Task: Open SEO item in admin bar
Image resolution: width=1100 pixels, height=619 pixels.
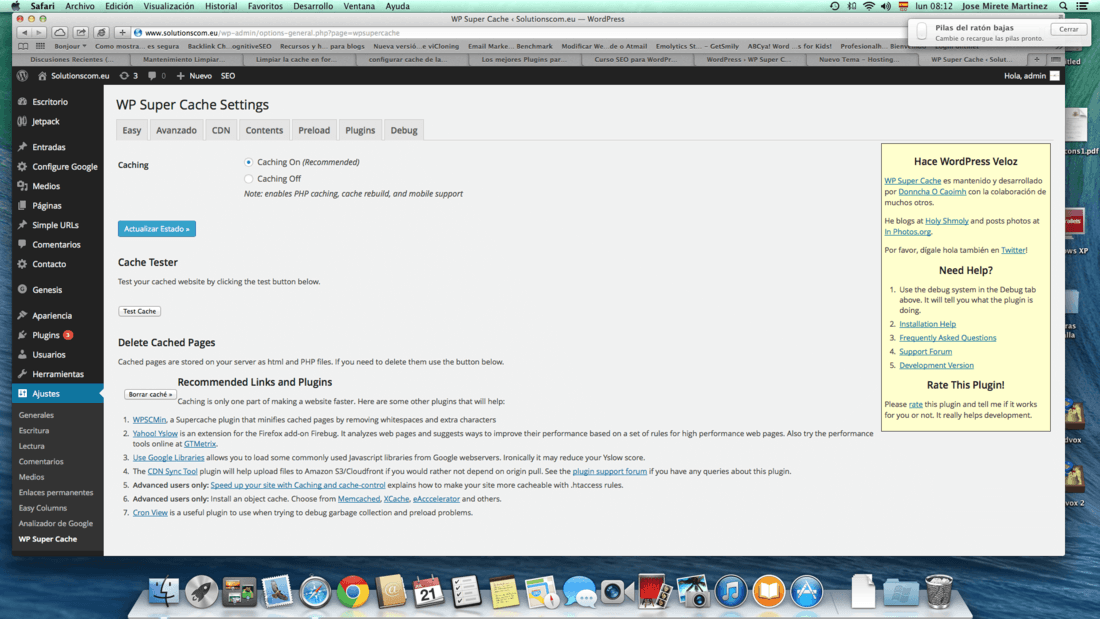Action: point(228,76)
